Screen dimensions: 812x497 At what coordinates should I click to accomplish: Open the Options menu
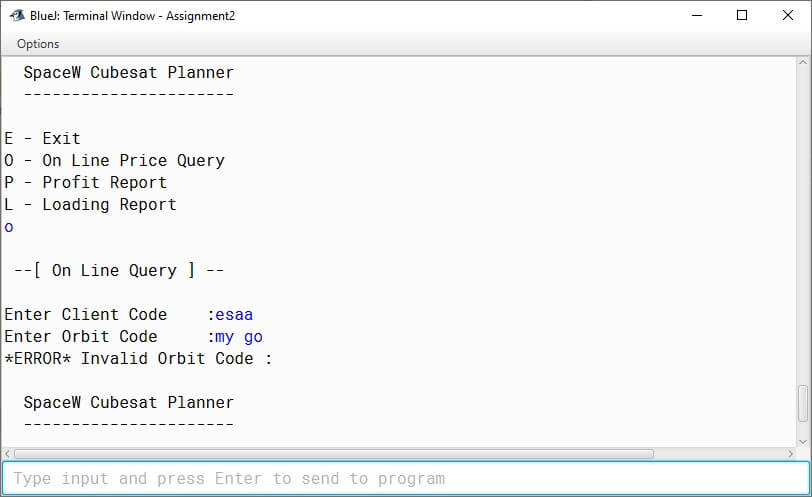pyautogui.click(x=38, y=44)
